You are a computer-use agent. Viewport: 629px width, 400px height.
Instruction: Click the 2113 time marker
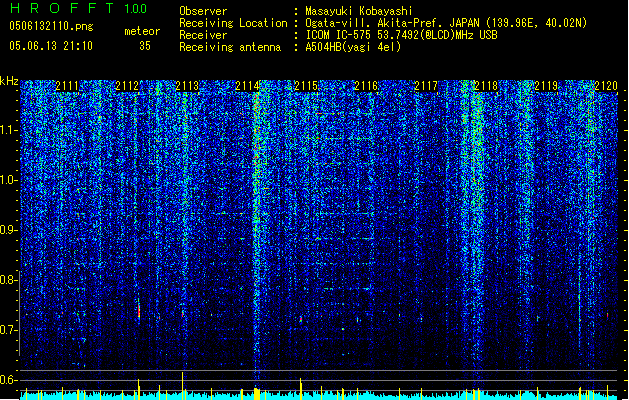point(187,86)
